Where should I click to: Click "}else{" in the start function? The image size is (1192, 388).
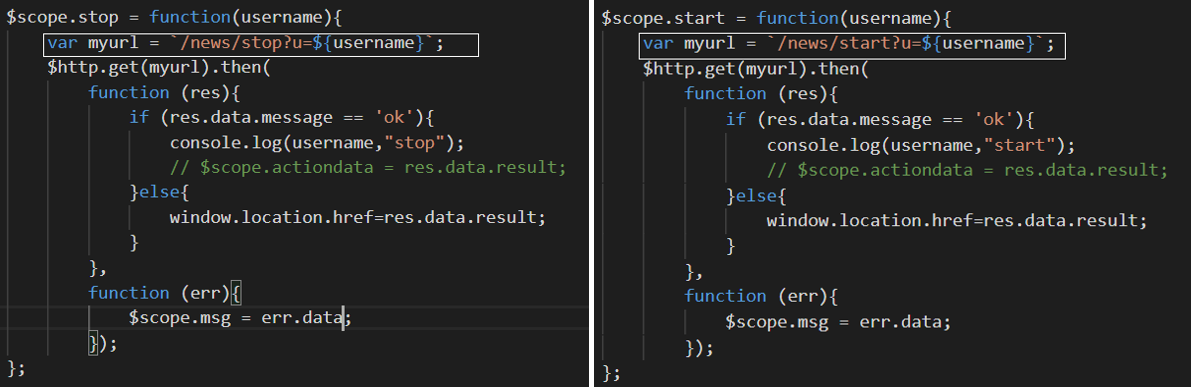pos(755,196)
